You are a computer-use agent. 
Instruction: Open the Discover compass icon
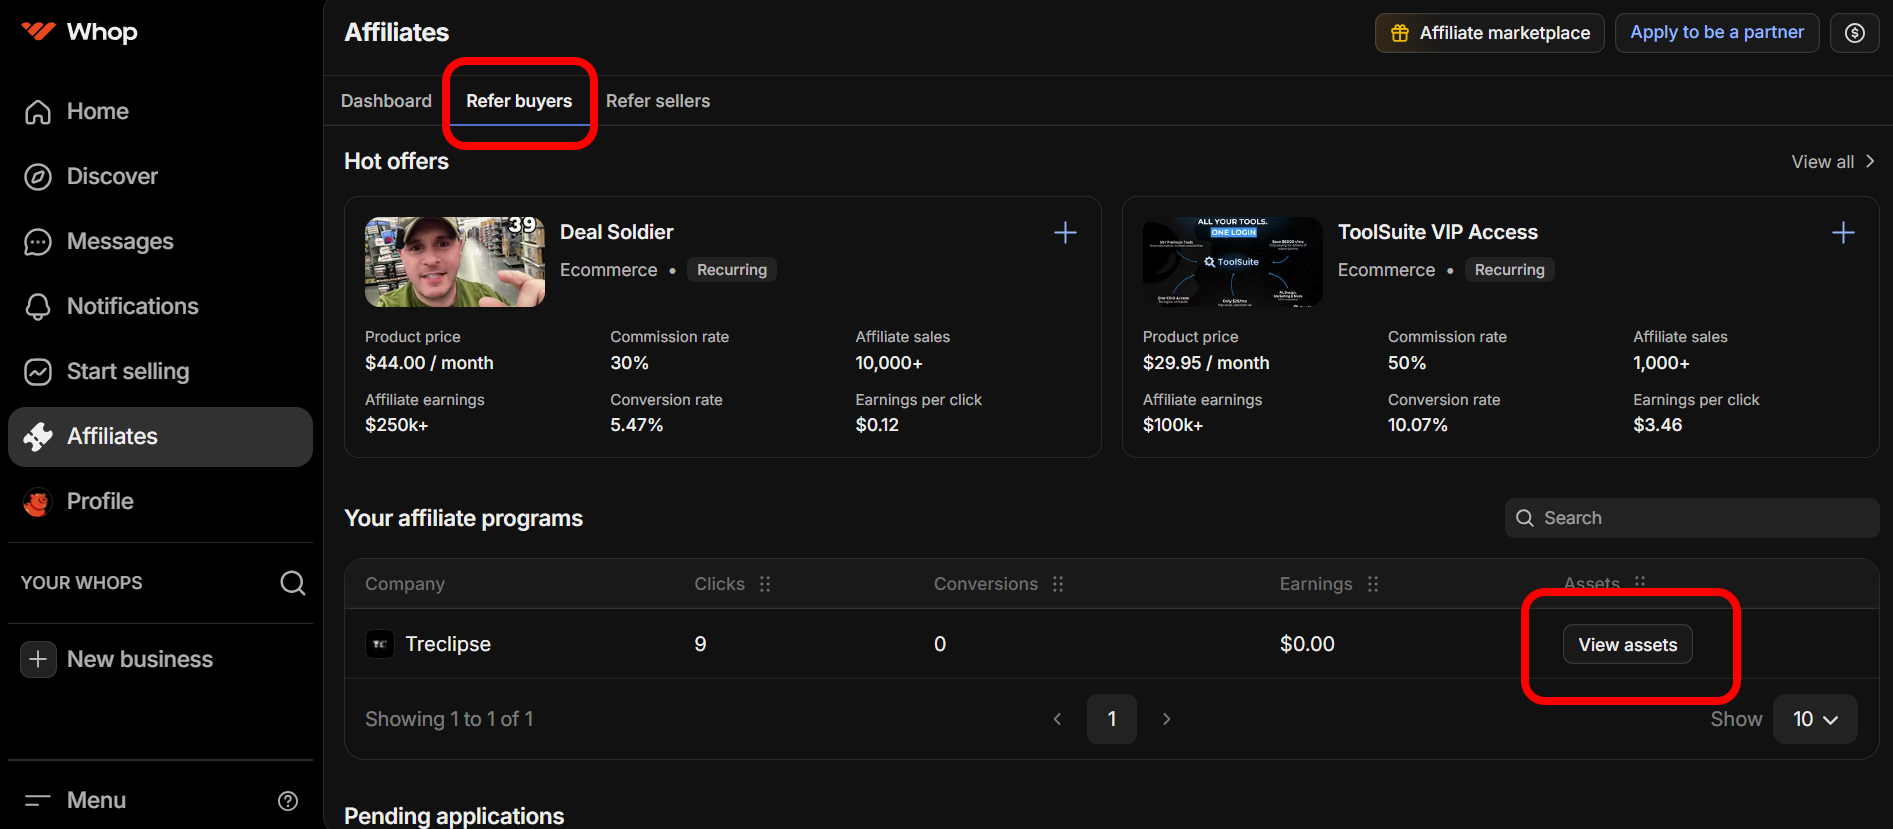[38, 177]
